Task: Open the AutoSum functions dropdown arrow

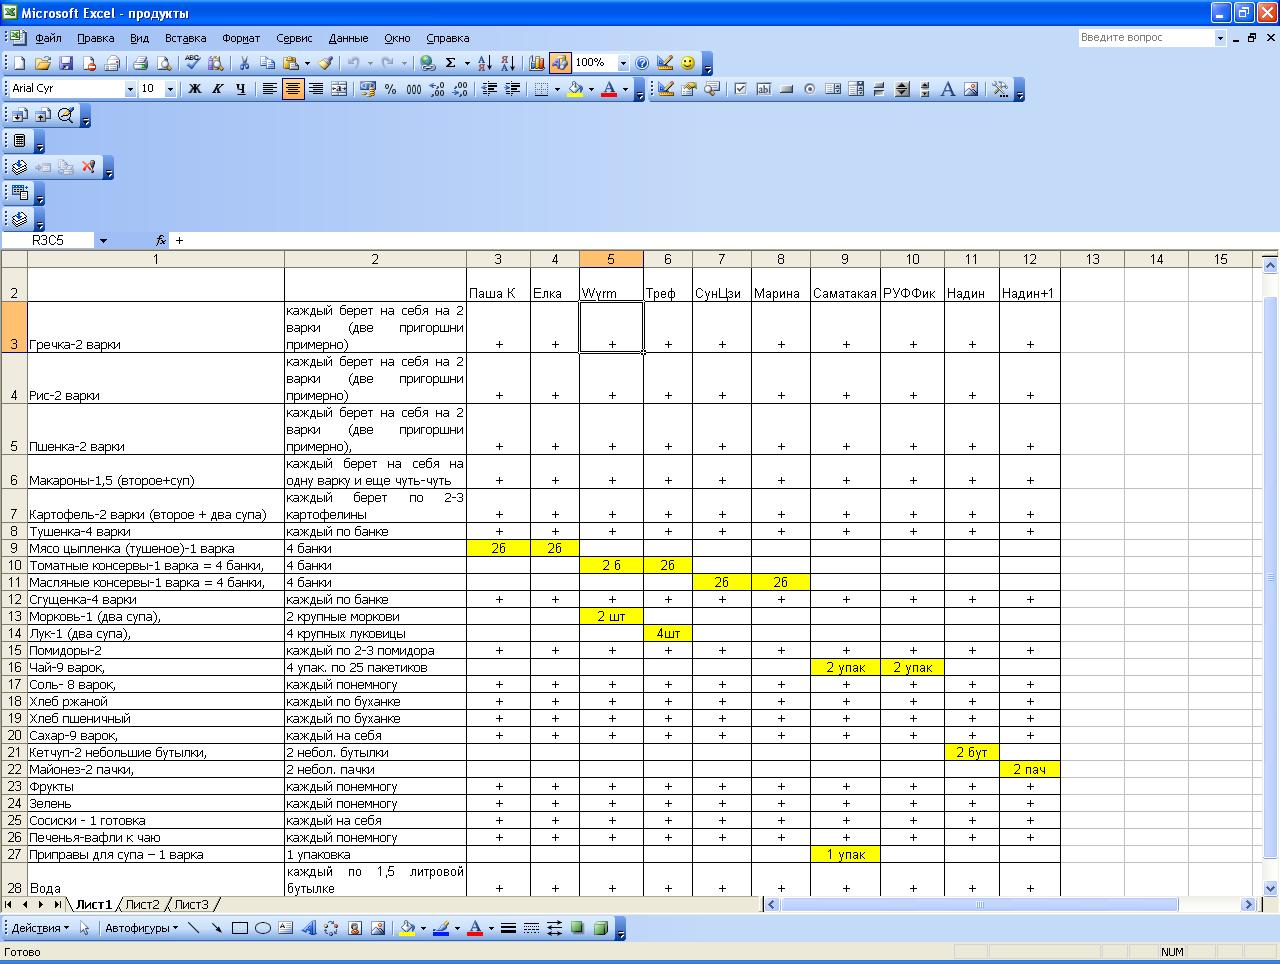Action: [466, 63]
